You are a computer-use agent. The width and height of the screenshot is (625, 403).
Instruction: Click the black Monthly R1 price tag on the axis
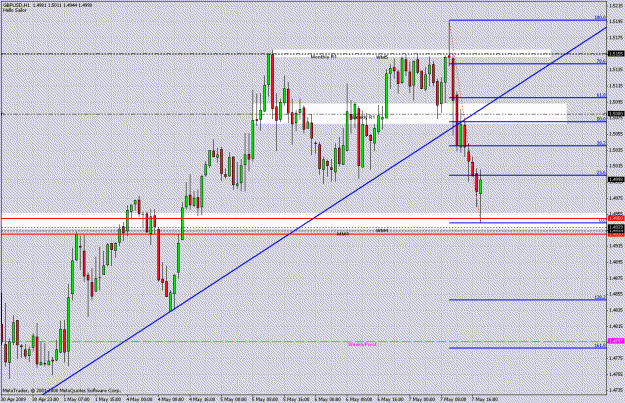(x=616, y=53)
